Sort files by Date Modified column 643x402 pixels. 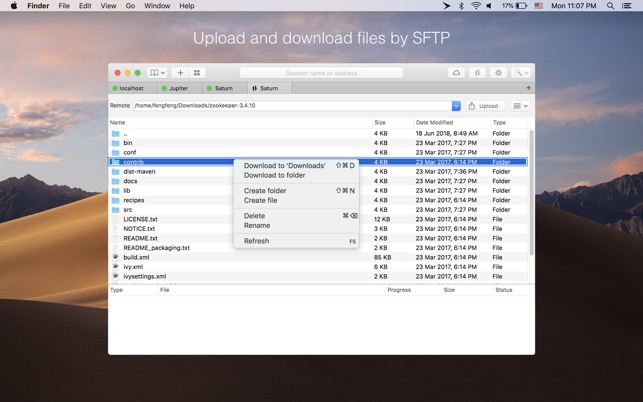click(435, 122)
